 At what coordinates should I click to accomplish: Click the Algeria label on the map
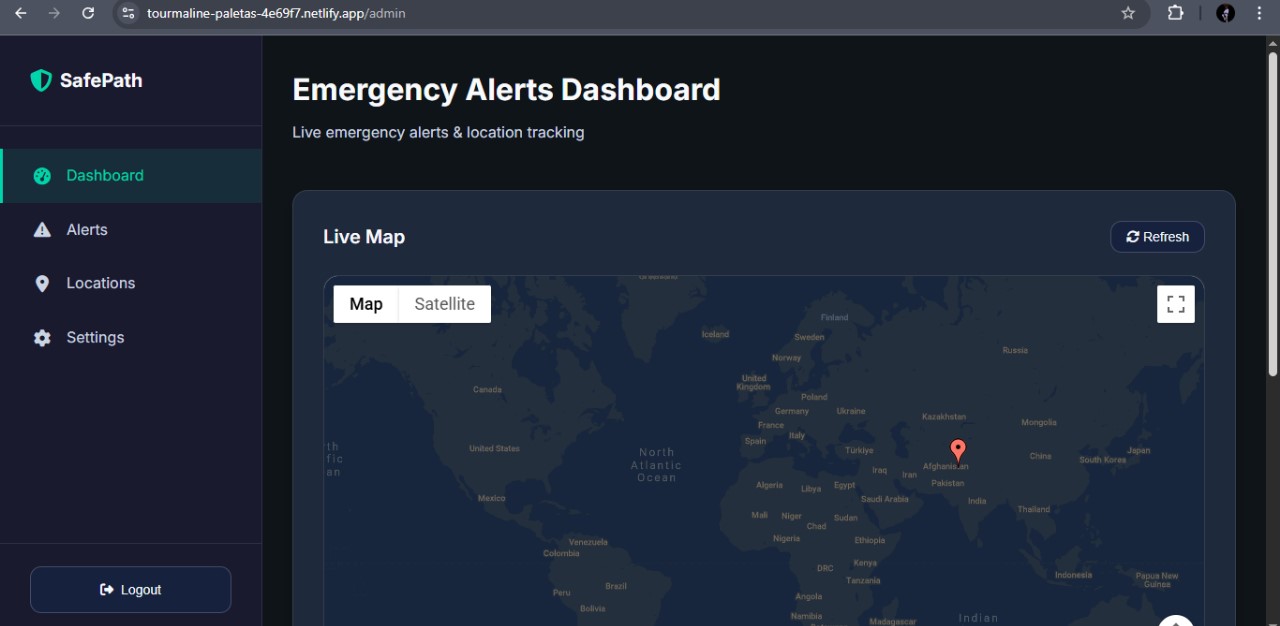pos(769,485)
